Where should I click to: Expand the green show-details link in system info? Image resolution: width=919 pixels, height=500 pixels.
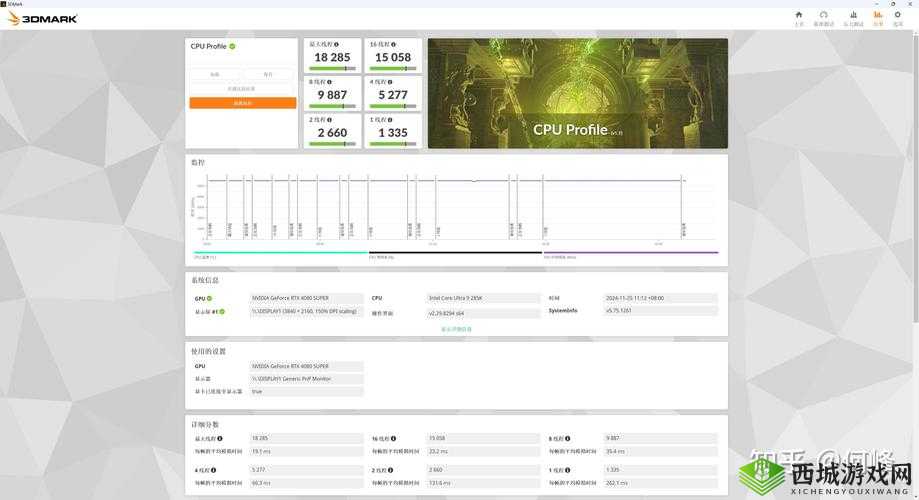456,329
